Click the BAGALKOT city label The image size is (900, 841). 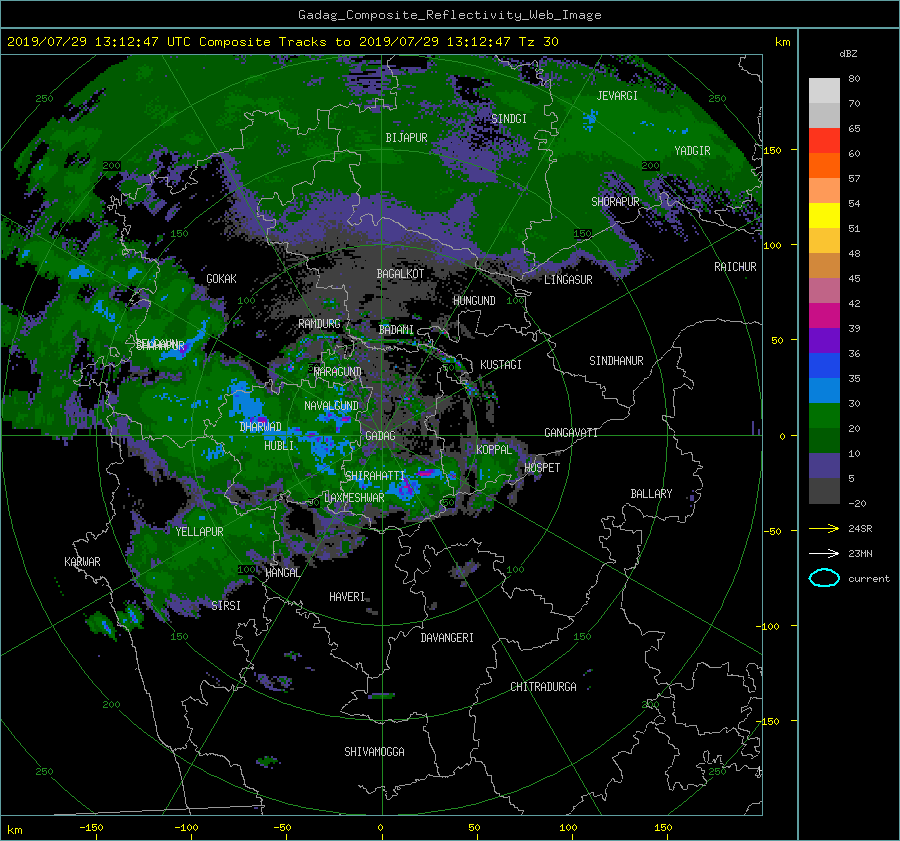click(x=400, y=274)
